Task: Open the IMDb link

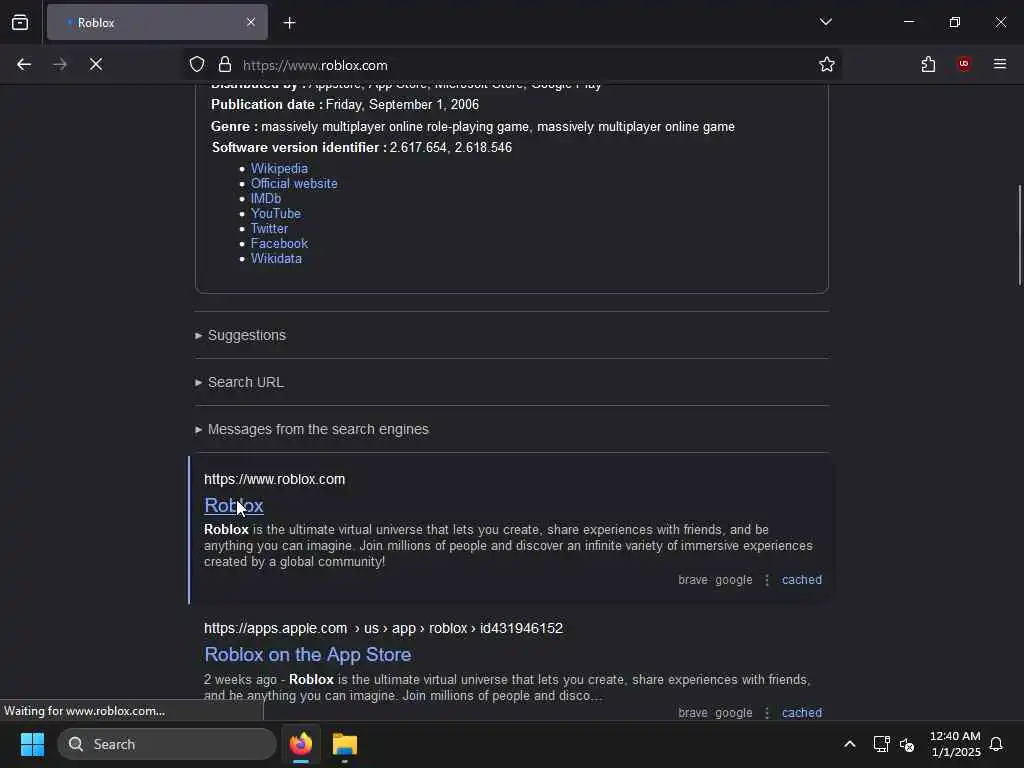Action: [266, 199]
